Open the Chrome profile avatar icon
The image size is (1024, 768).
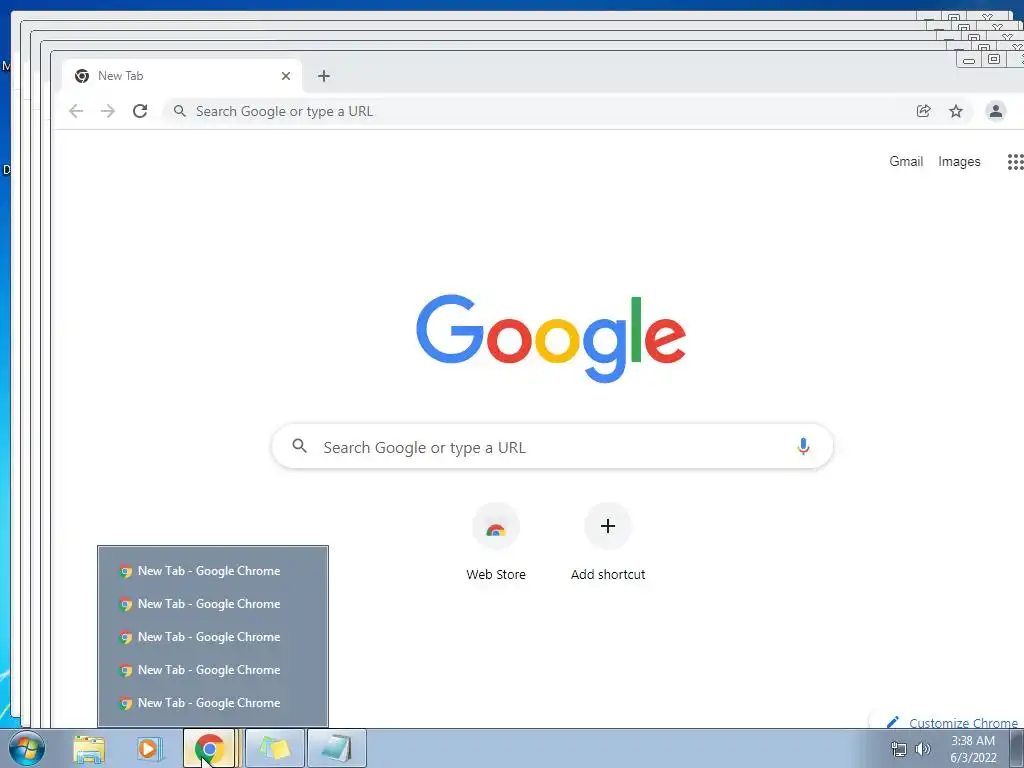point(995,111)
